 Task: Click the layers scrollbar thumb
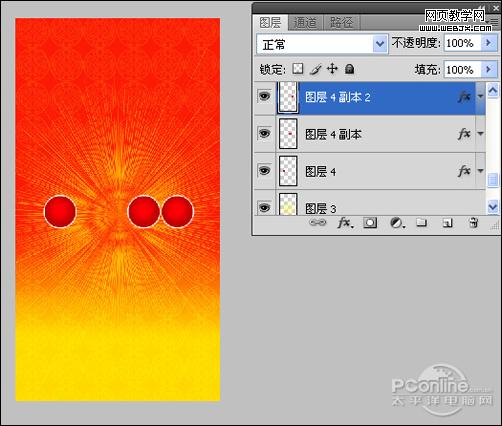tap(493, 180)
